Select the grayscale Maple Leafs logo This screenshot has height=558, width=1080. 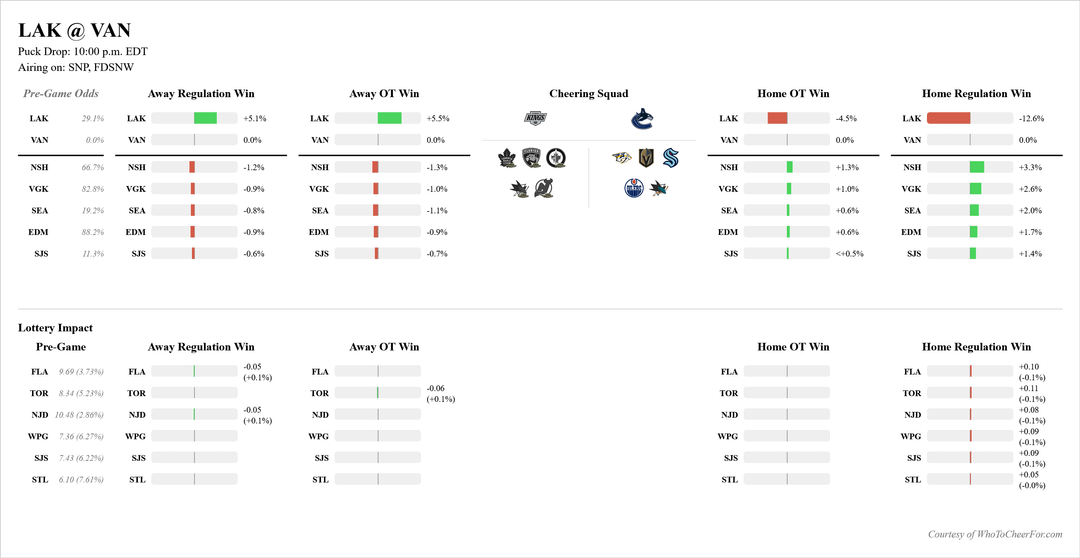(507, 157)
